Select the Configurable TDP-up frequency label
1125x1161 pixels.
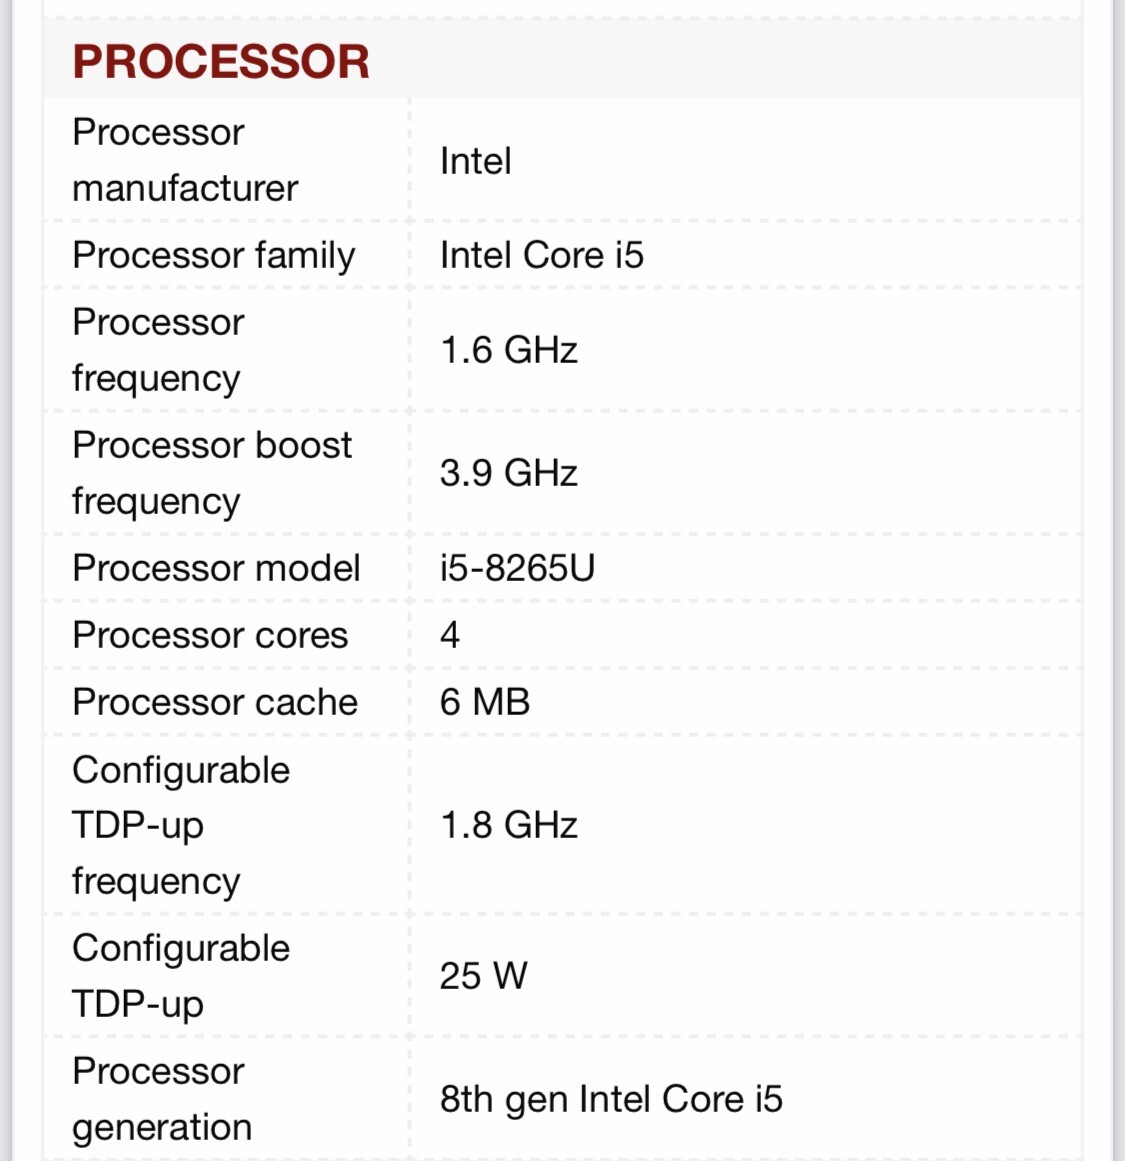181,825
